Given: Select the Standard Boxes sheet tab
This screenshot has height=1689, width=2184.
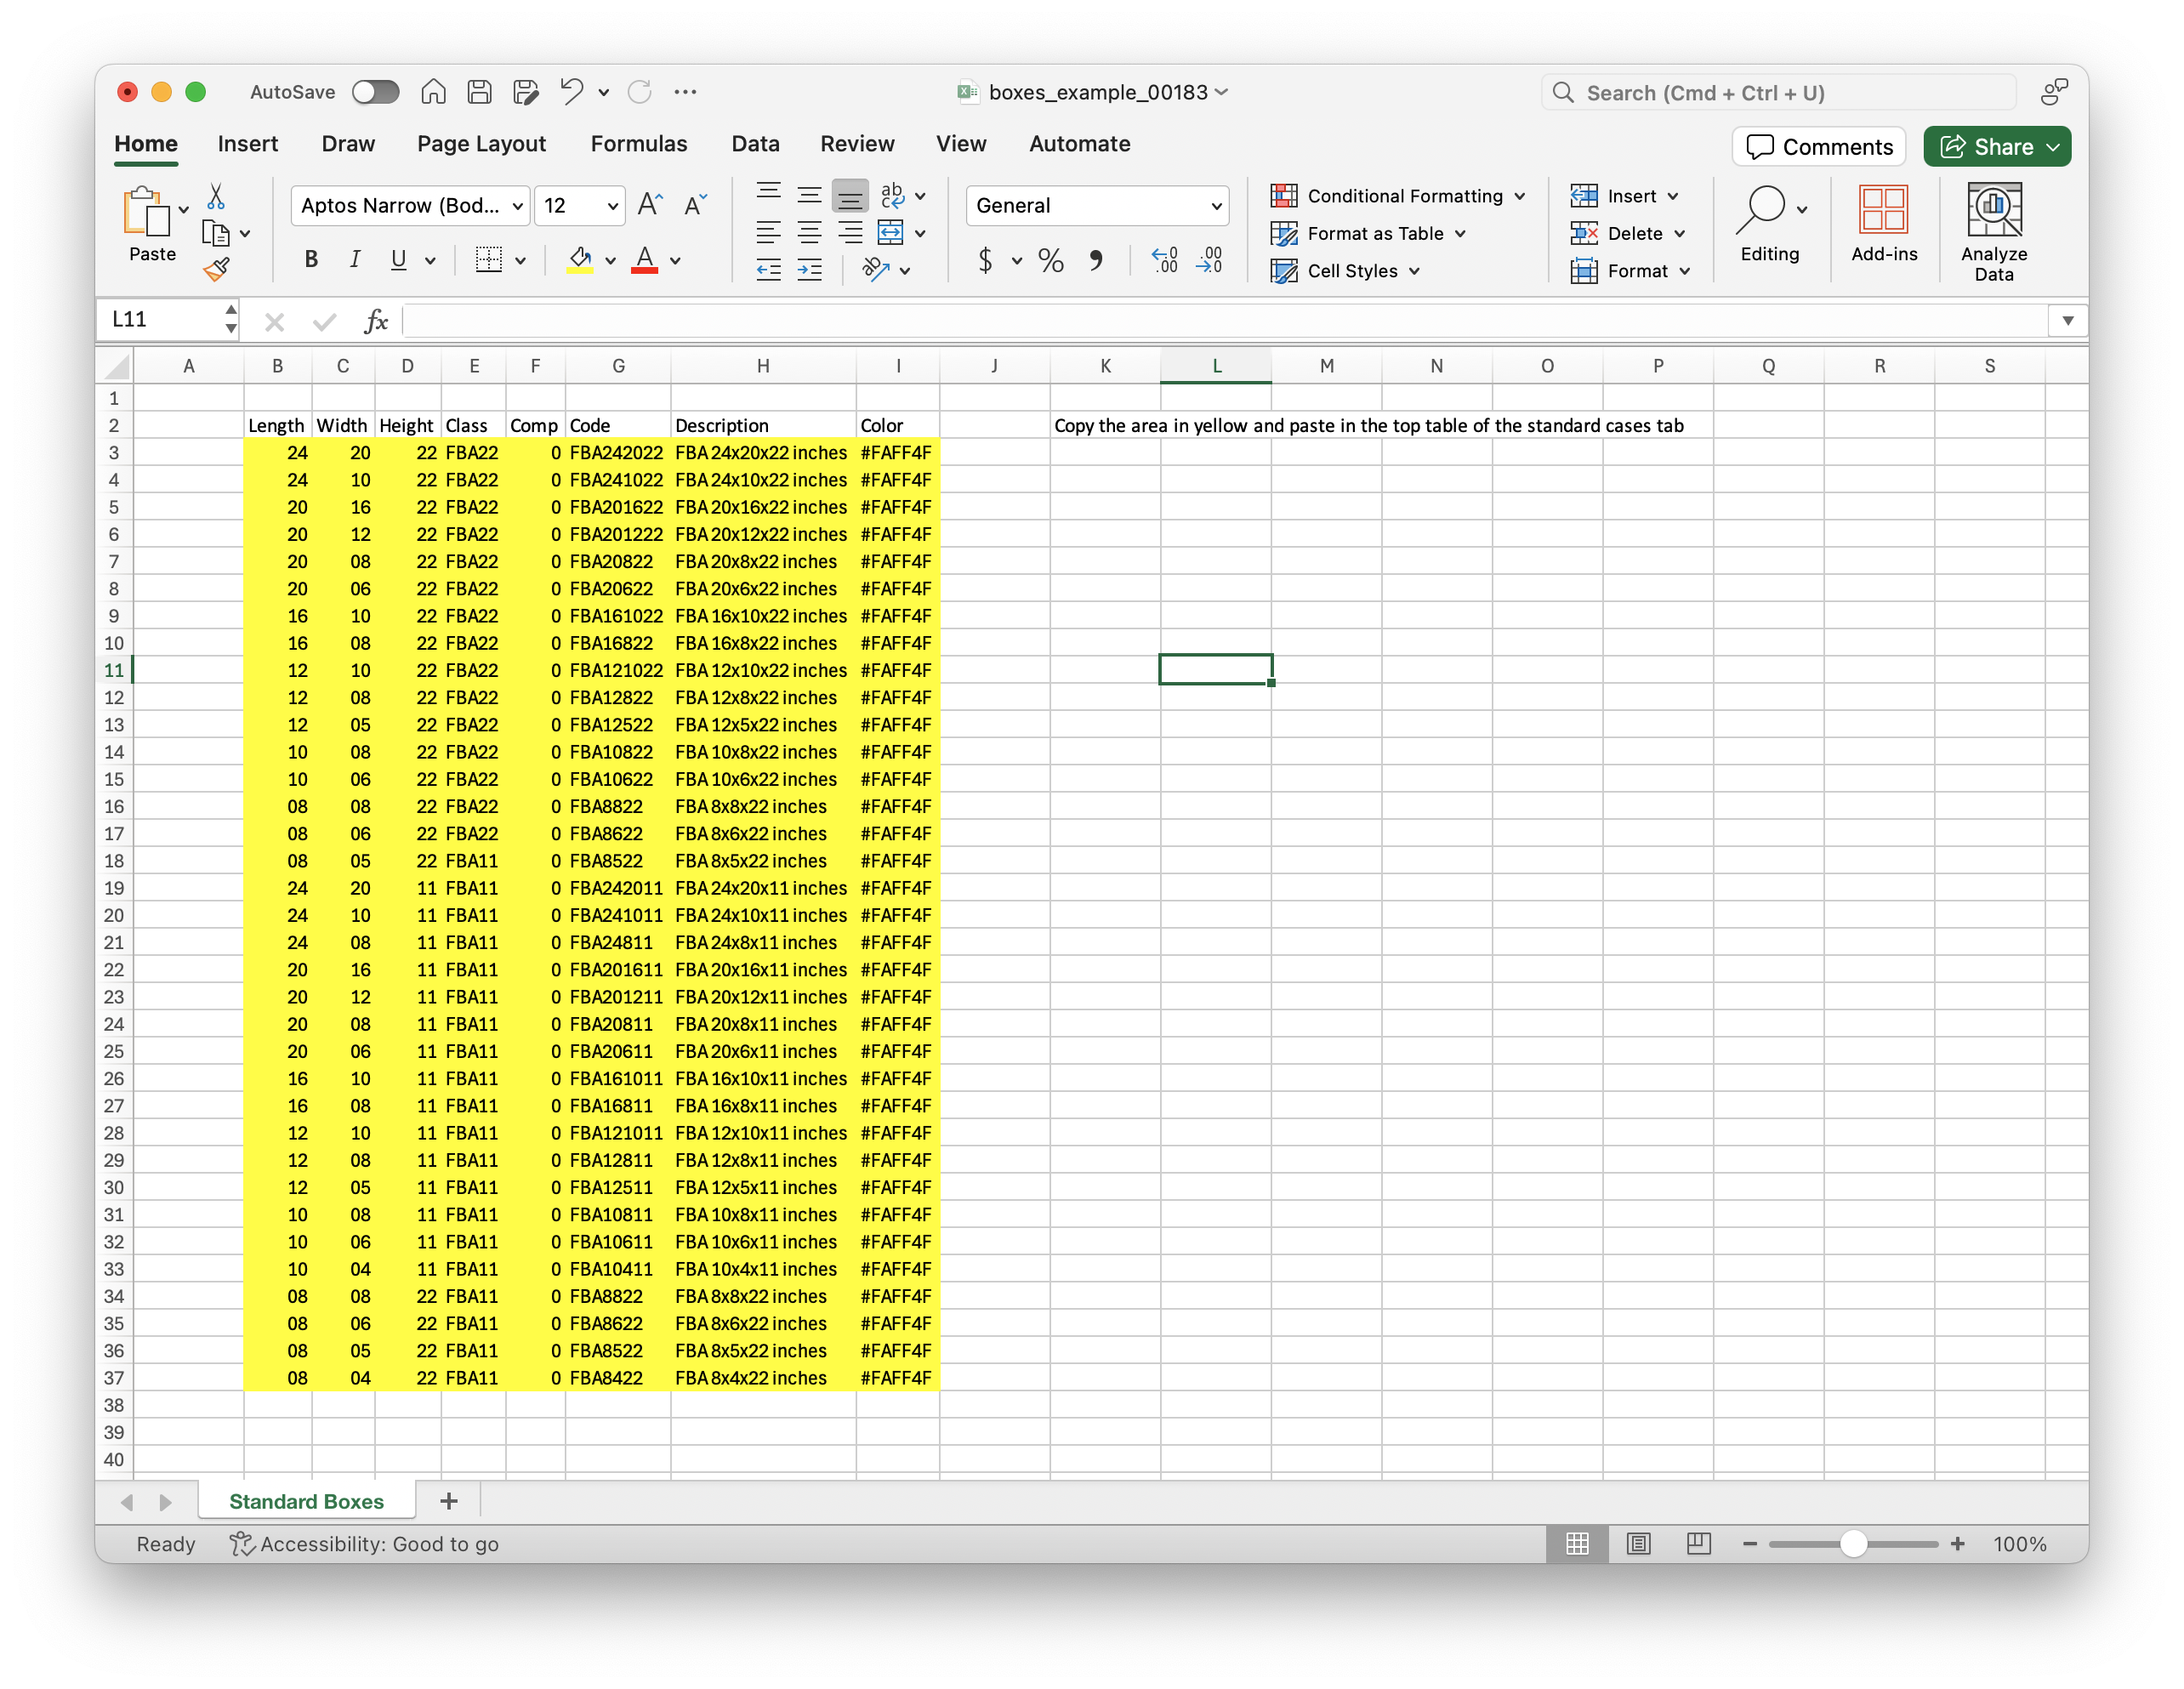Looking at the screenshot, I should click(306, 1501).
